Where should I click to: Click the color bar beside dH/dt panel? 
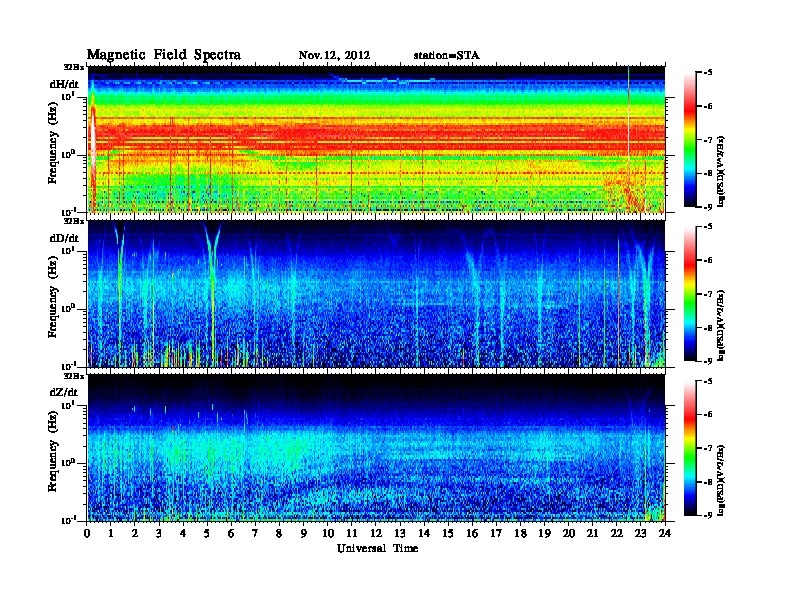[690, 140]
